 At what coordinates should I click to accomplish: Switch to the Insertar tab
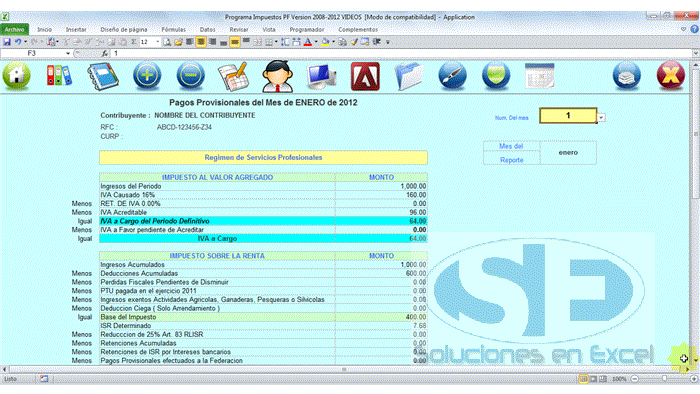pyautogui.click(x=76, y=29)
